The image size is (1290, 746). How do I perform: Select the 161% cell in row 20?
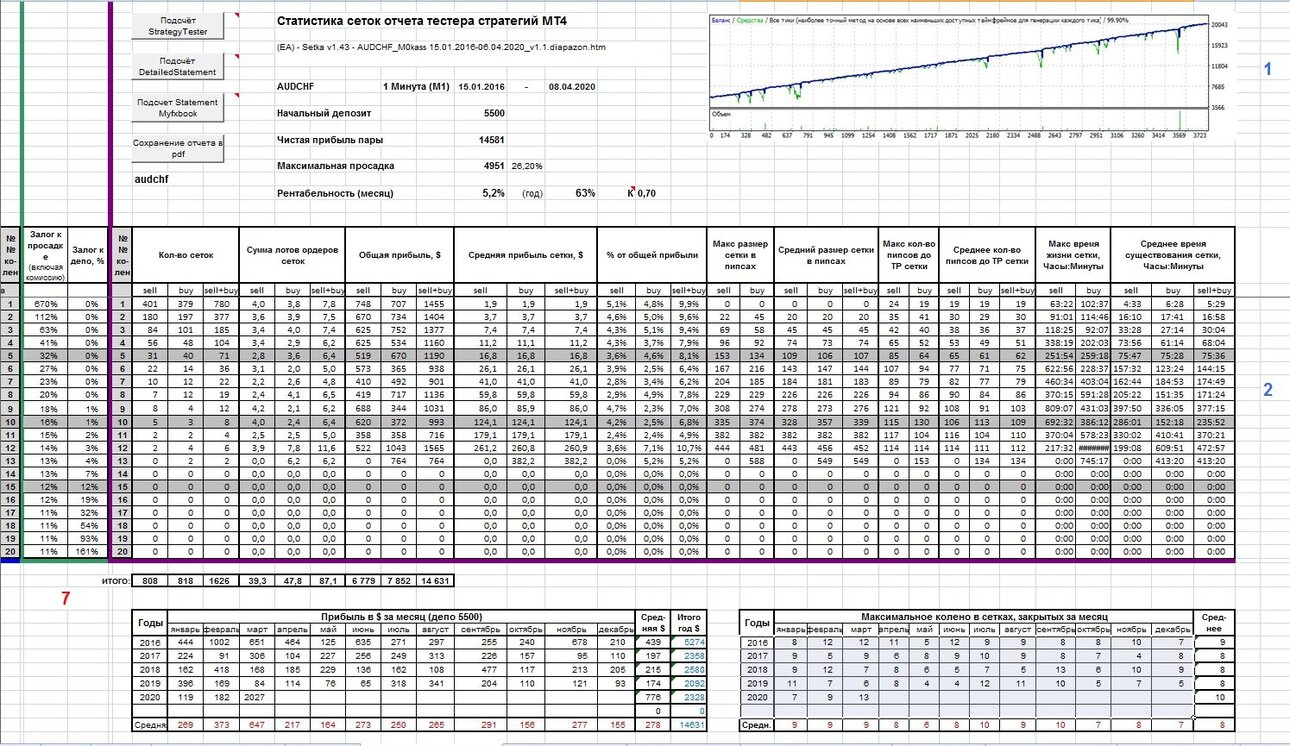tap(90, 552)
